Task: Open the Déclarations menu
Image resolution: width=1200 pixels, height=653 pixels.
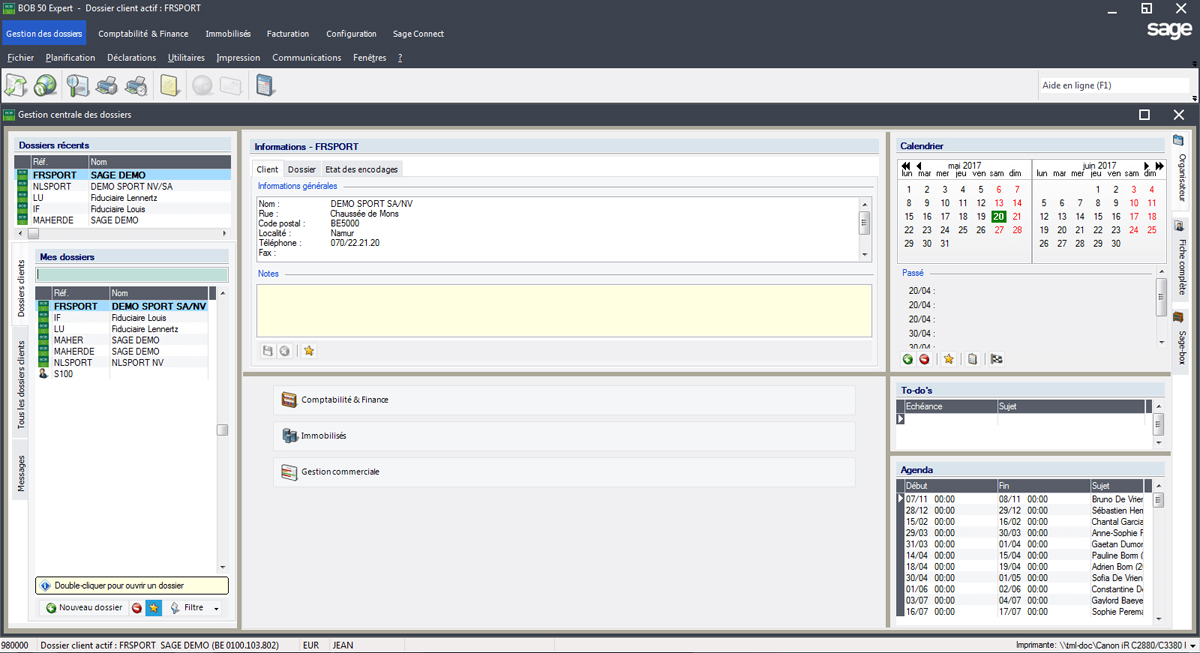Action: pos(131,58)
